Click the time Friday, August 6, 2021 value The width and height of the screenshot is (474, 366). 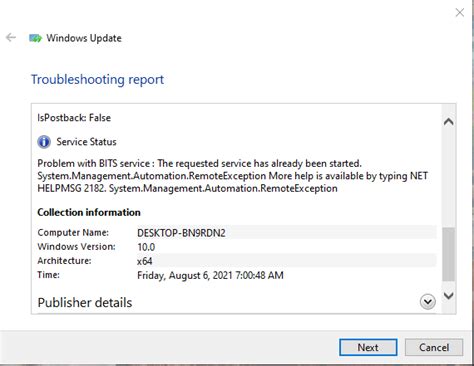click(210, 275)
